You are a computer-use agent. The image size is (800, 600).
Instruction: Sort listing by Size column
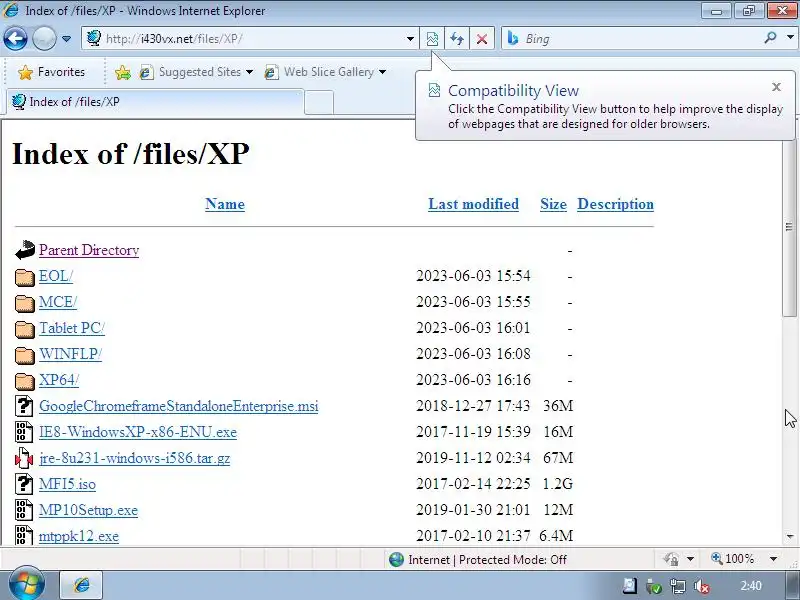(554, 204)
